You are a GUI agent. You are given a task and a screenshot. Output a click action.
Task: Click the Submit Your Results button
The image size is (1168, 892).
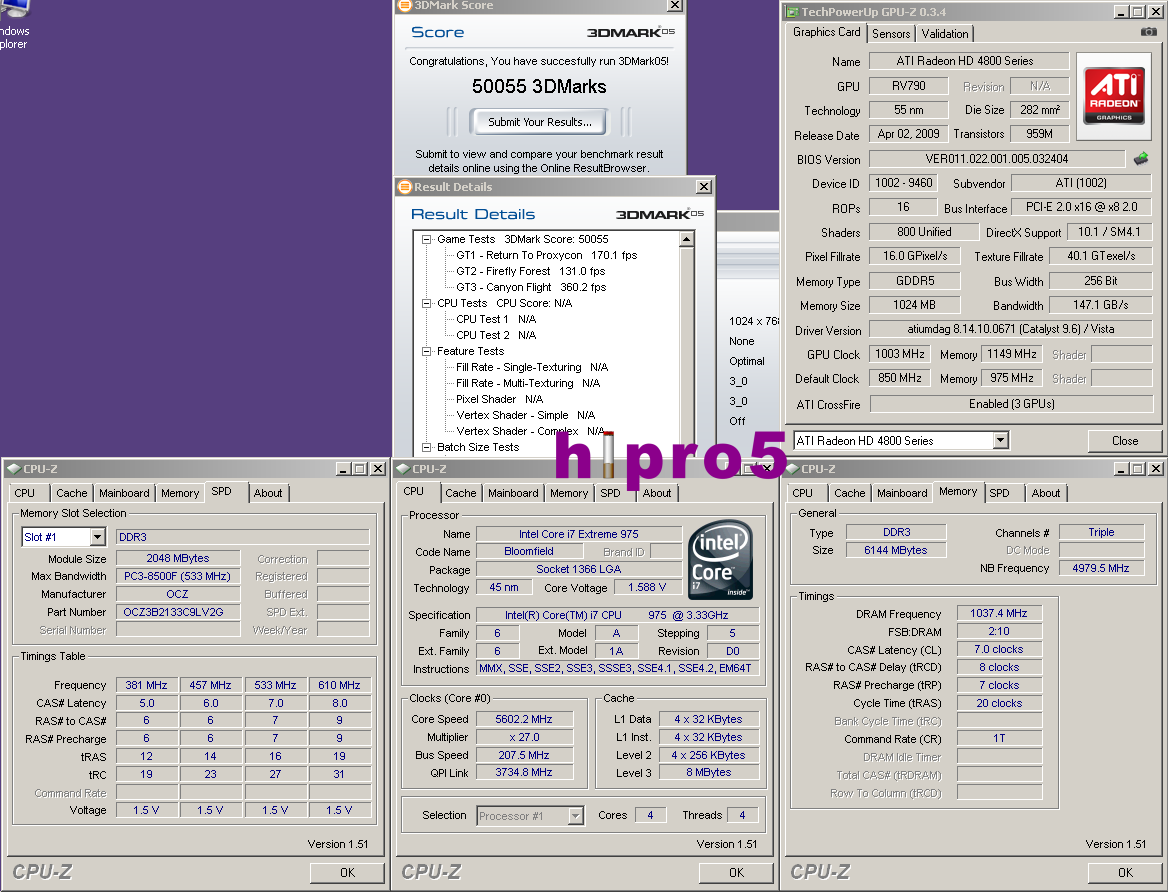pyautogui.click(x=539, y=122)
